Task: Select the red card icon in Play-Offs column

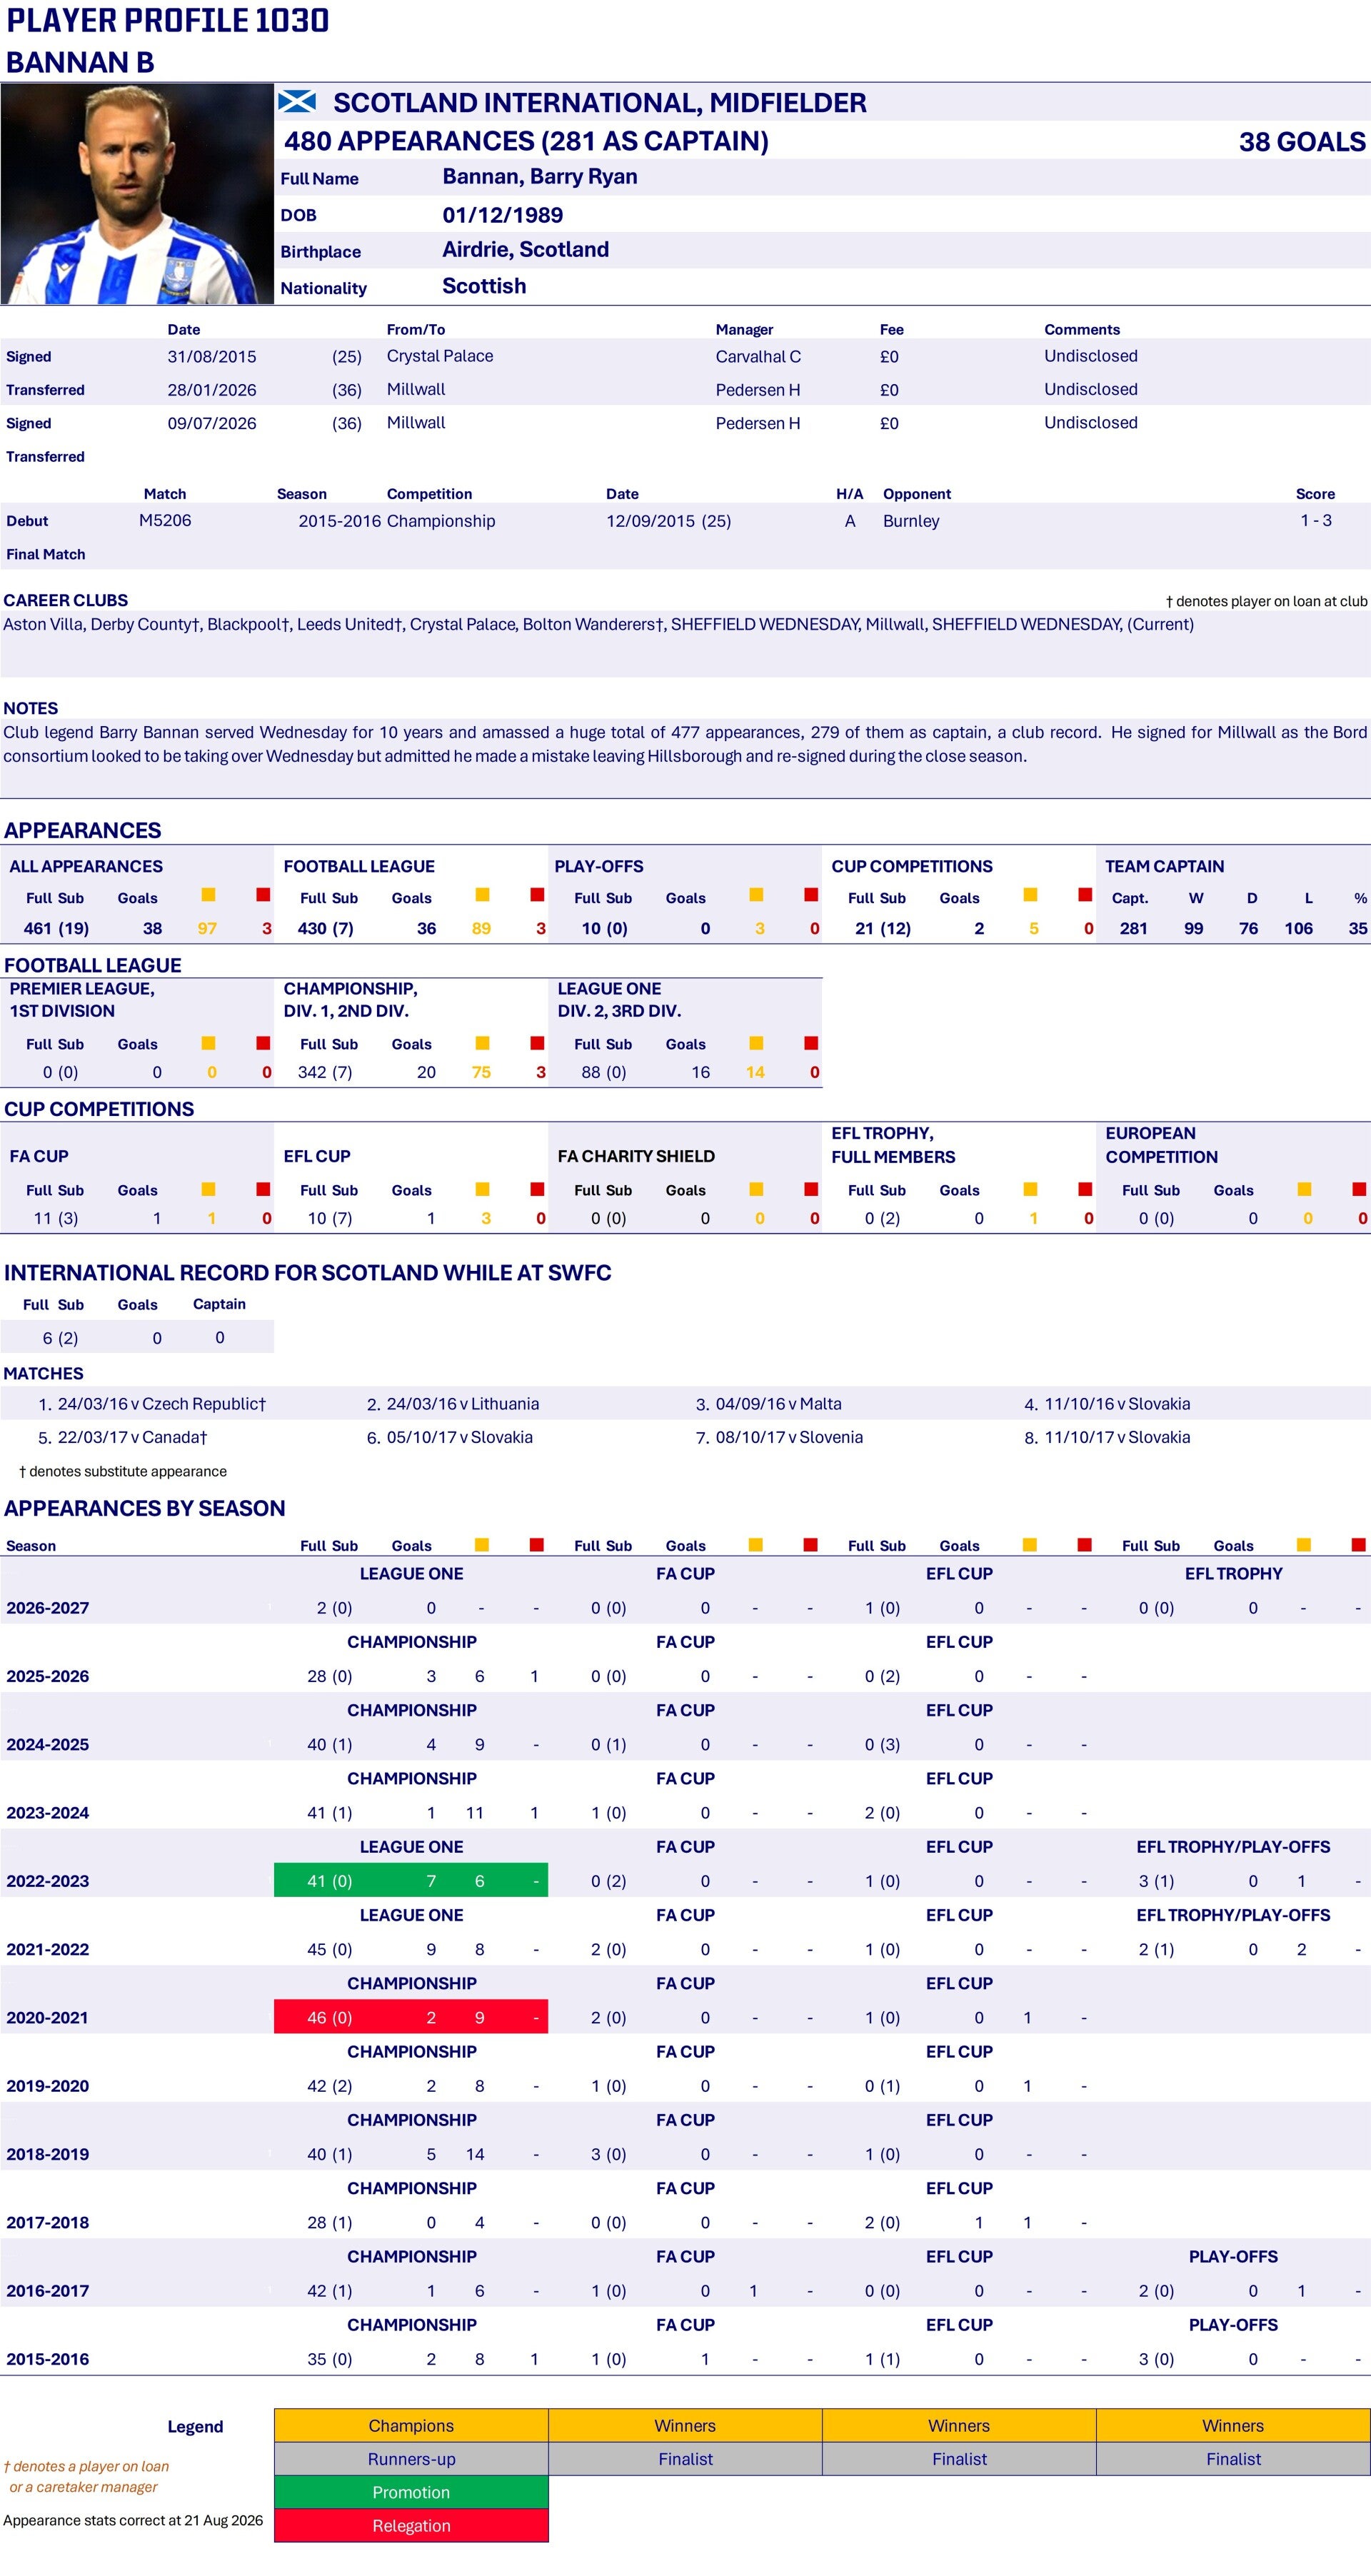Action: point(811,895)
